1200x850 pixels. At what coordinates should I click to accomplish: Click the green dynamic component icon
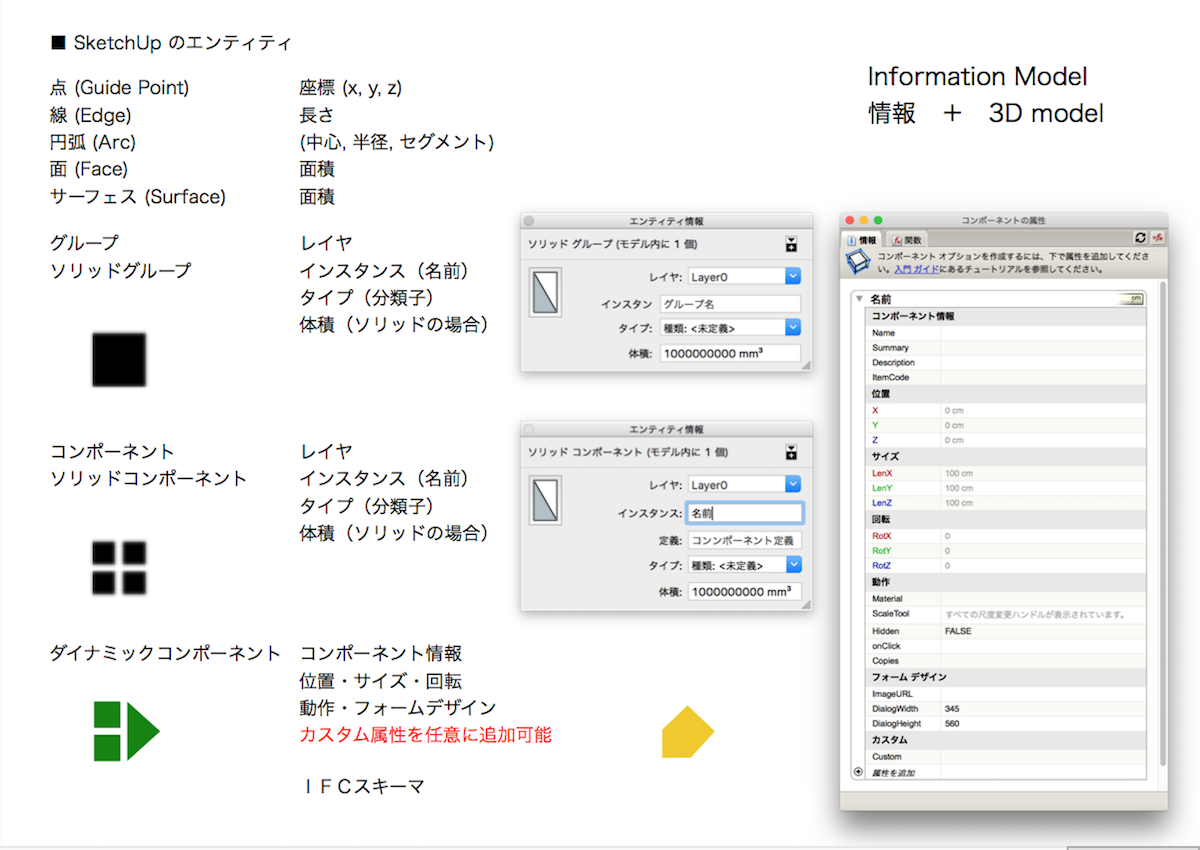(x=125, y=731)
